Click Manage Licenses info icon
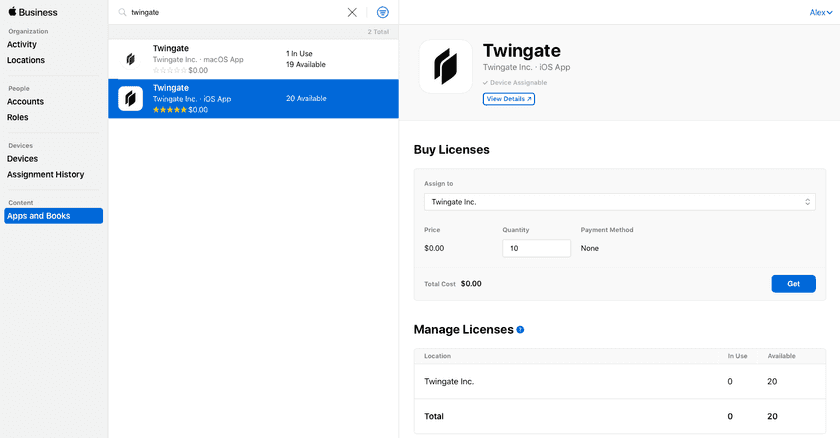 tap(521, 329)
